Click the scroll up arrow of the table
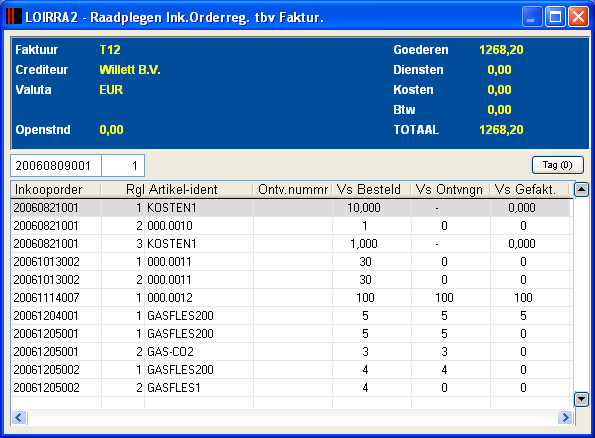Screen dimensions: 595x438 581,189
